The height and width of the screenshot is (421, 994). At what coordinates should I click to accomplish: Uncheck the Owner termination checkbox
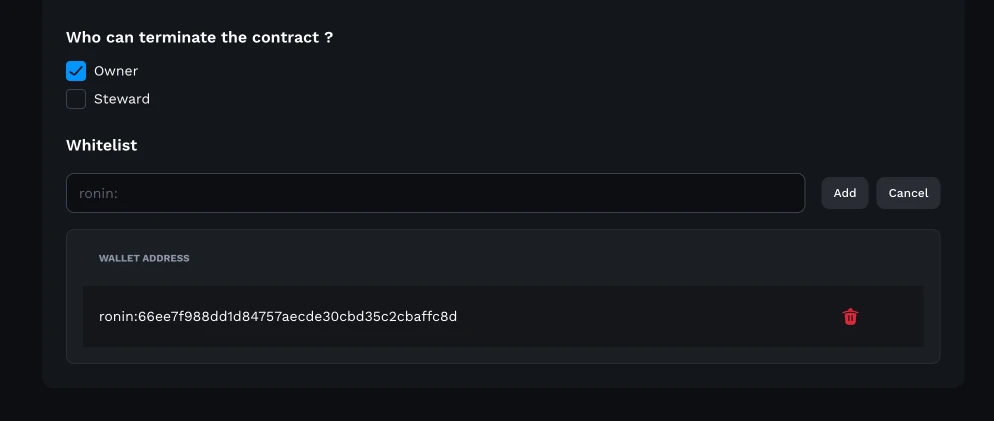click(x=76, y=71)
